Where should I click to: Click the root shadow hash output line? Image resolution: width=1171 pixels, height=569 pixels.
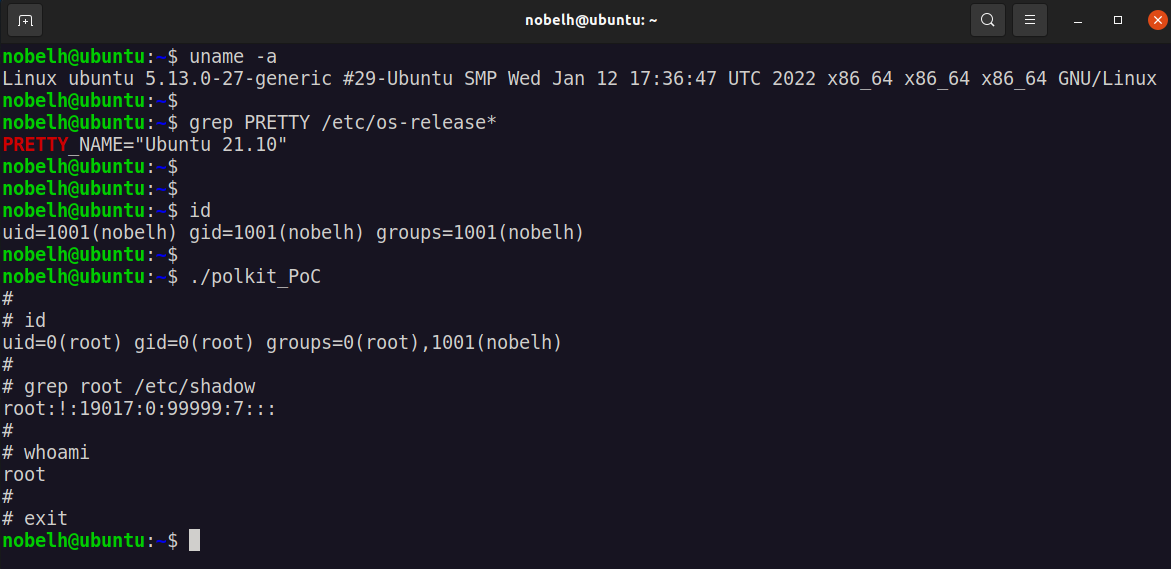coord(139,408)
